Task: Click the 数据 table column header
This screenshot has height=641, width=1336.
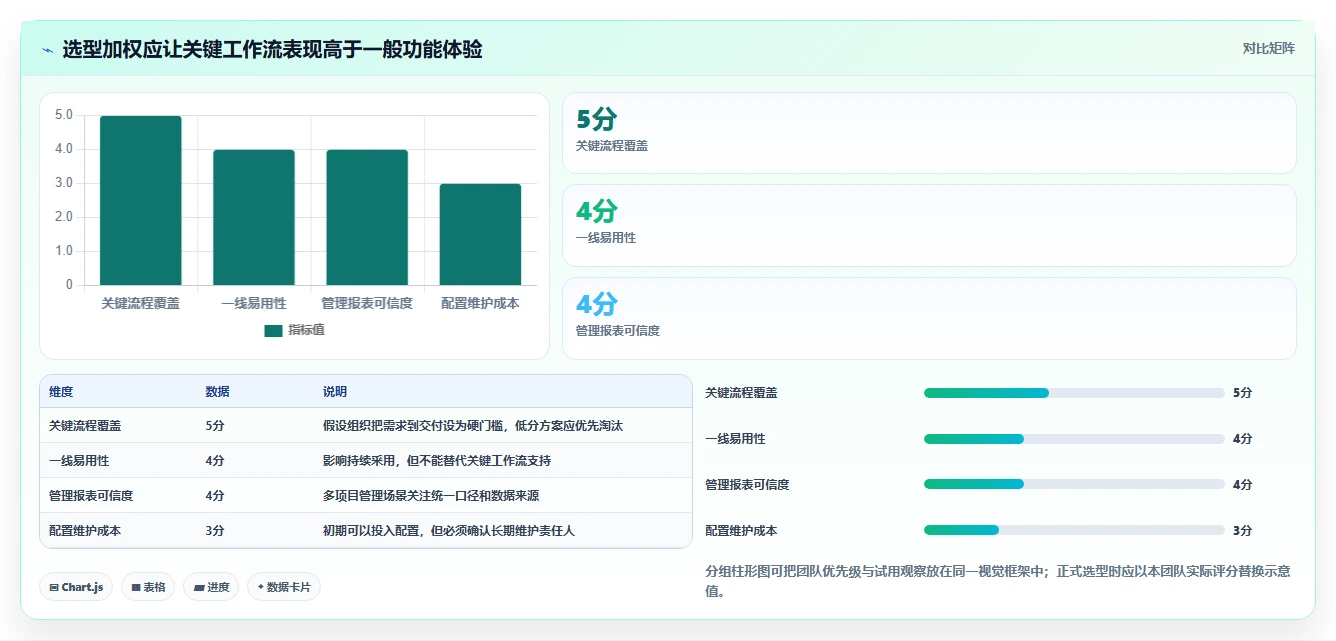Action: (218, 392)
